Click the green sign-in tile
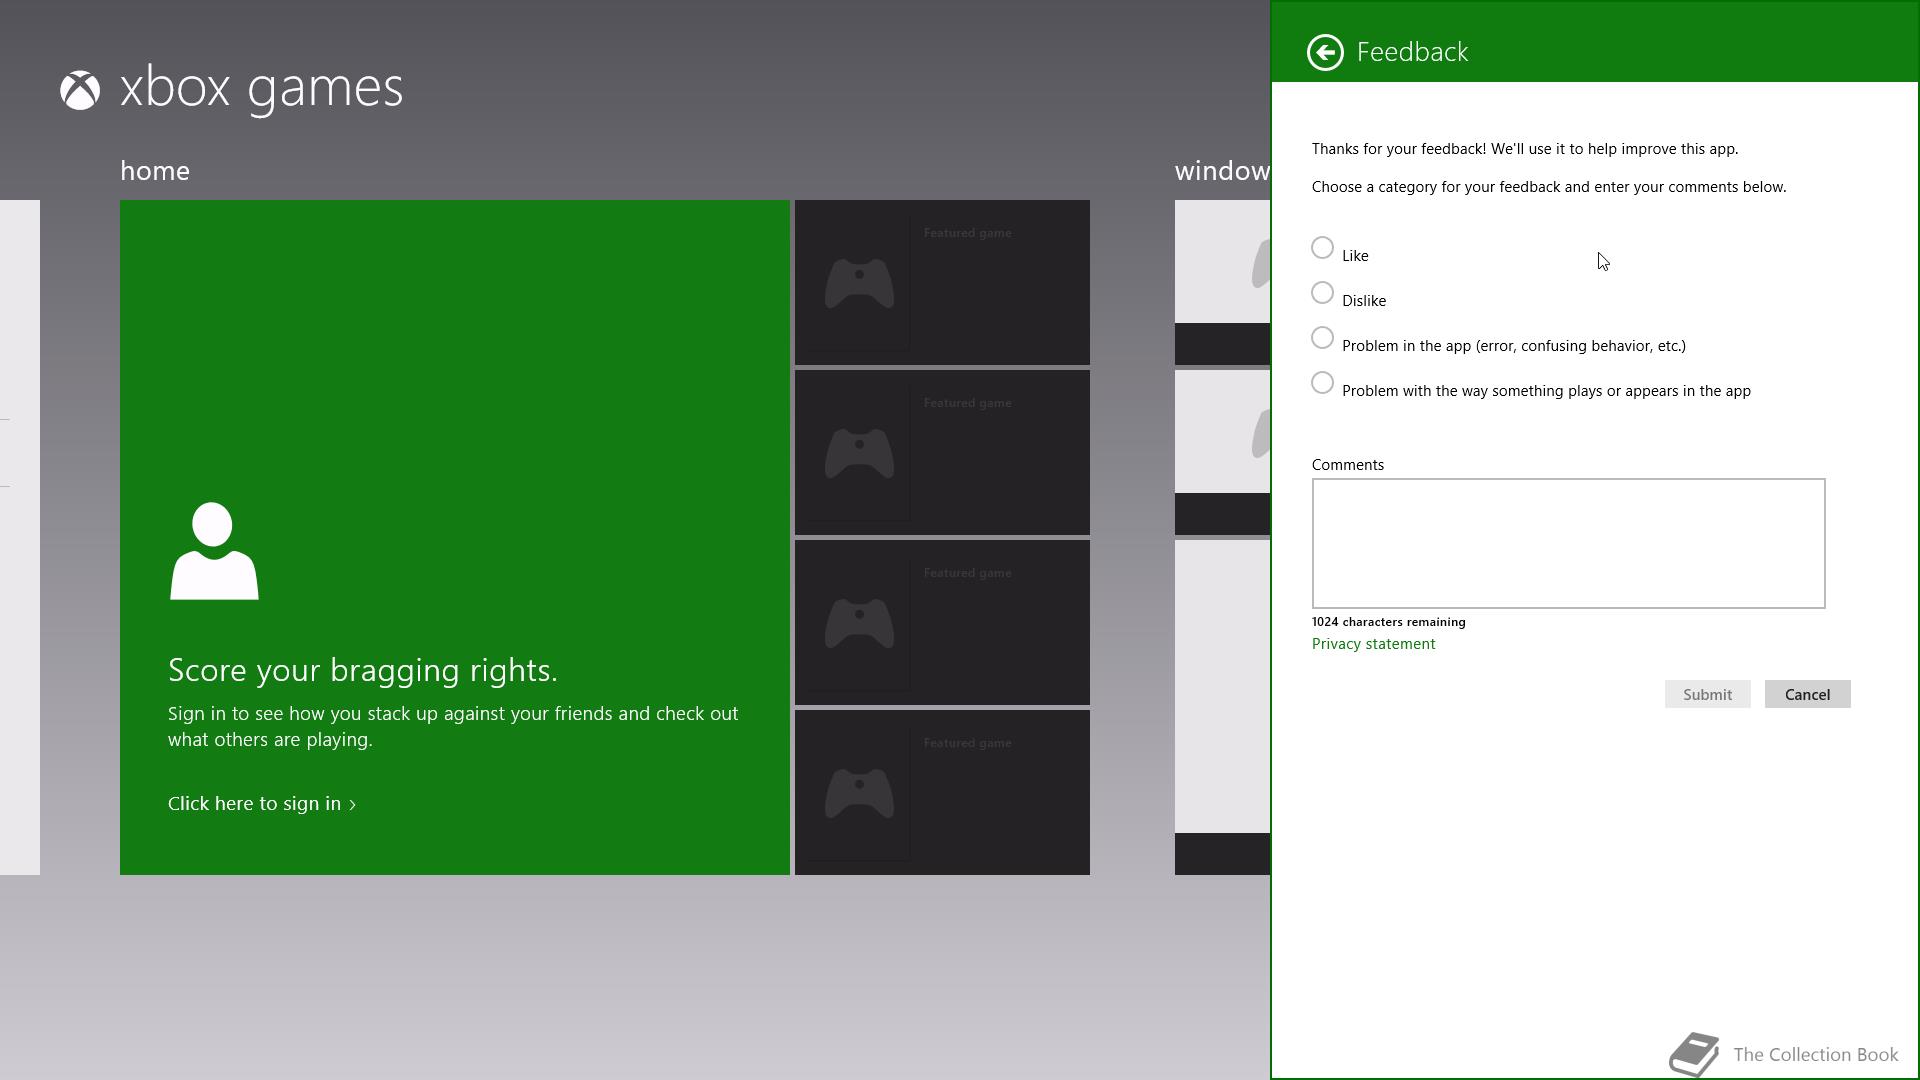1920x1080 pixels. coord(455,537)
